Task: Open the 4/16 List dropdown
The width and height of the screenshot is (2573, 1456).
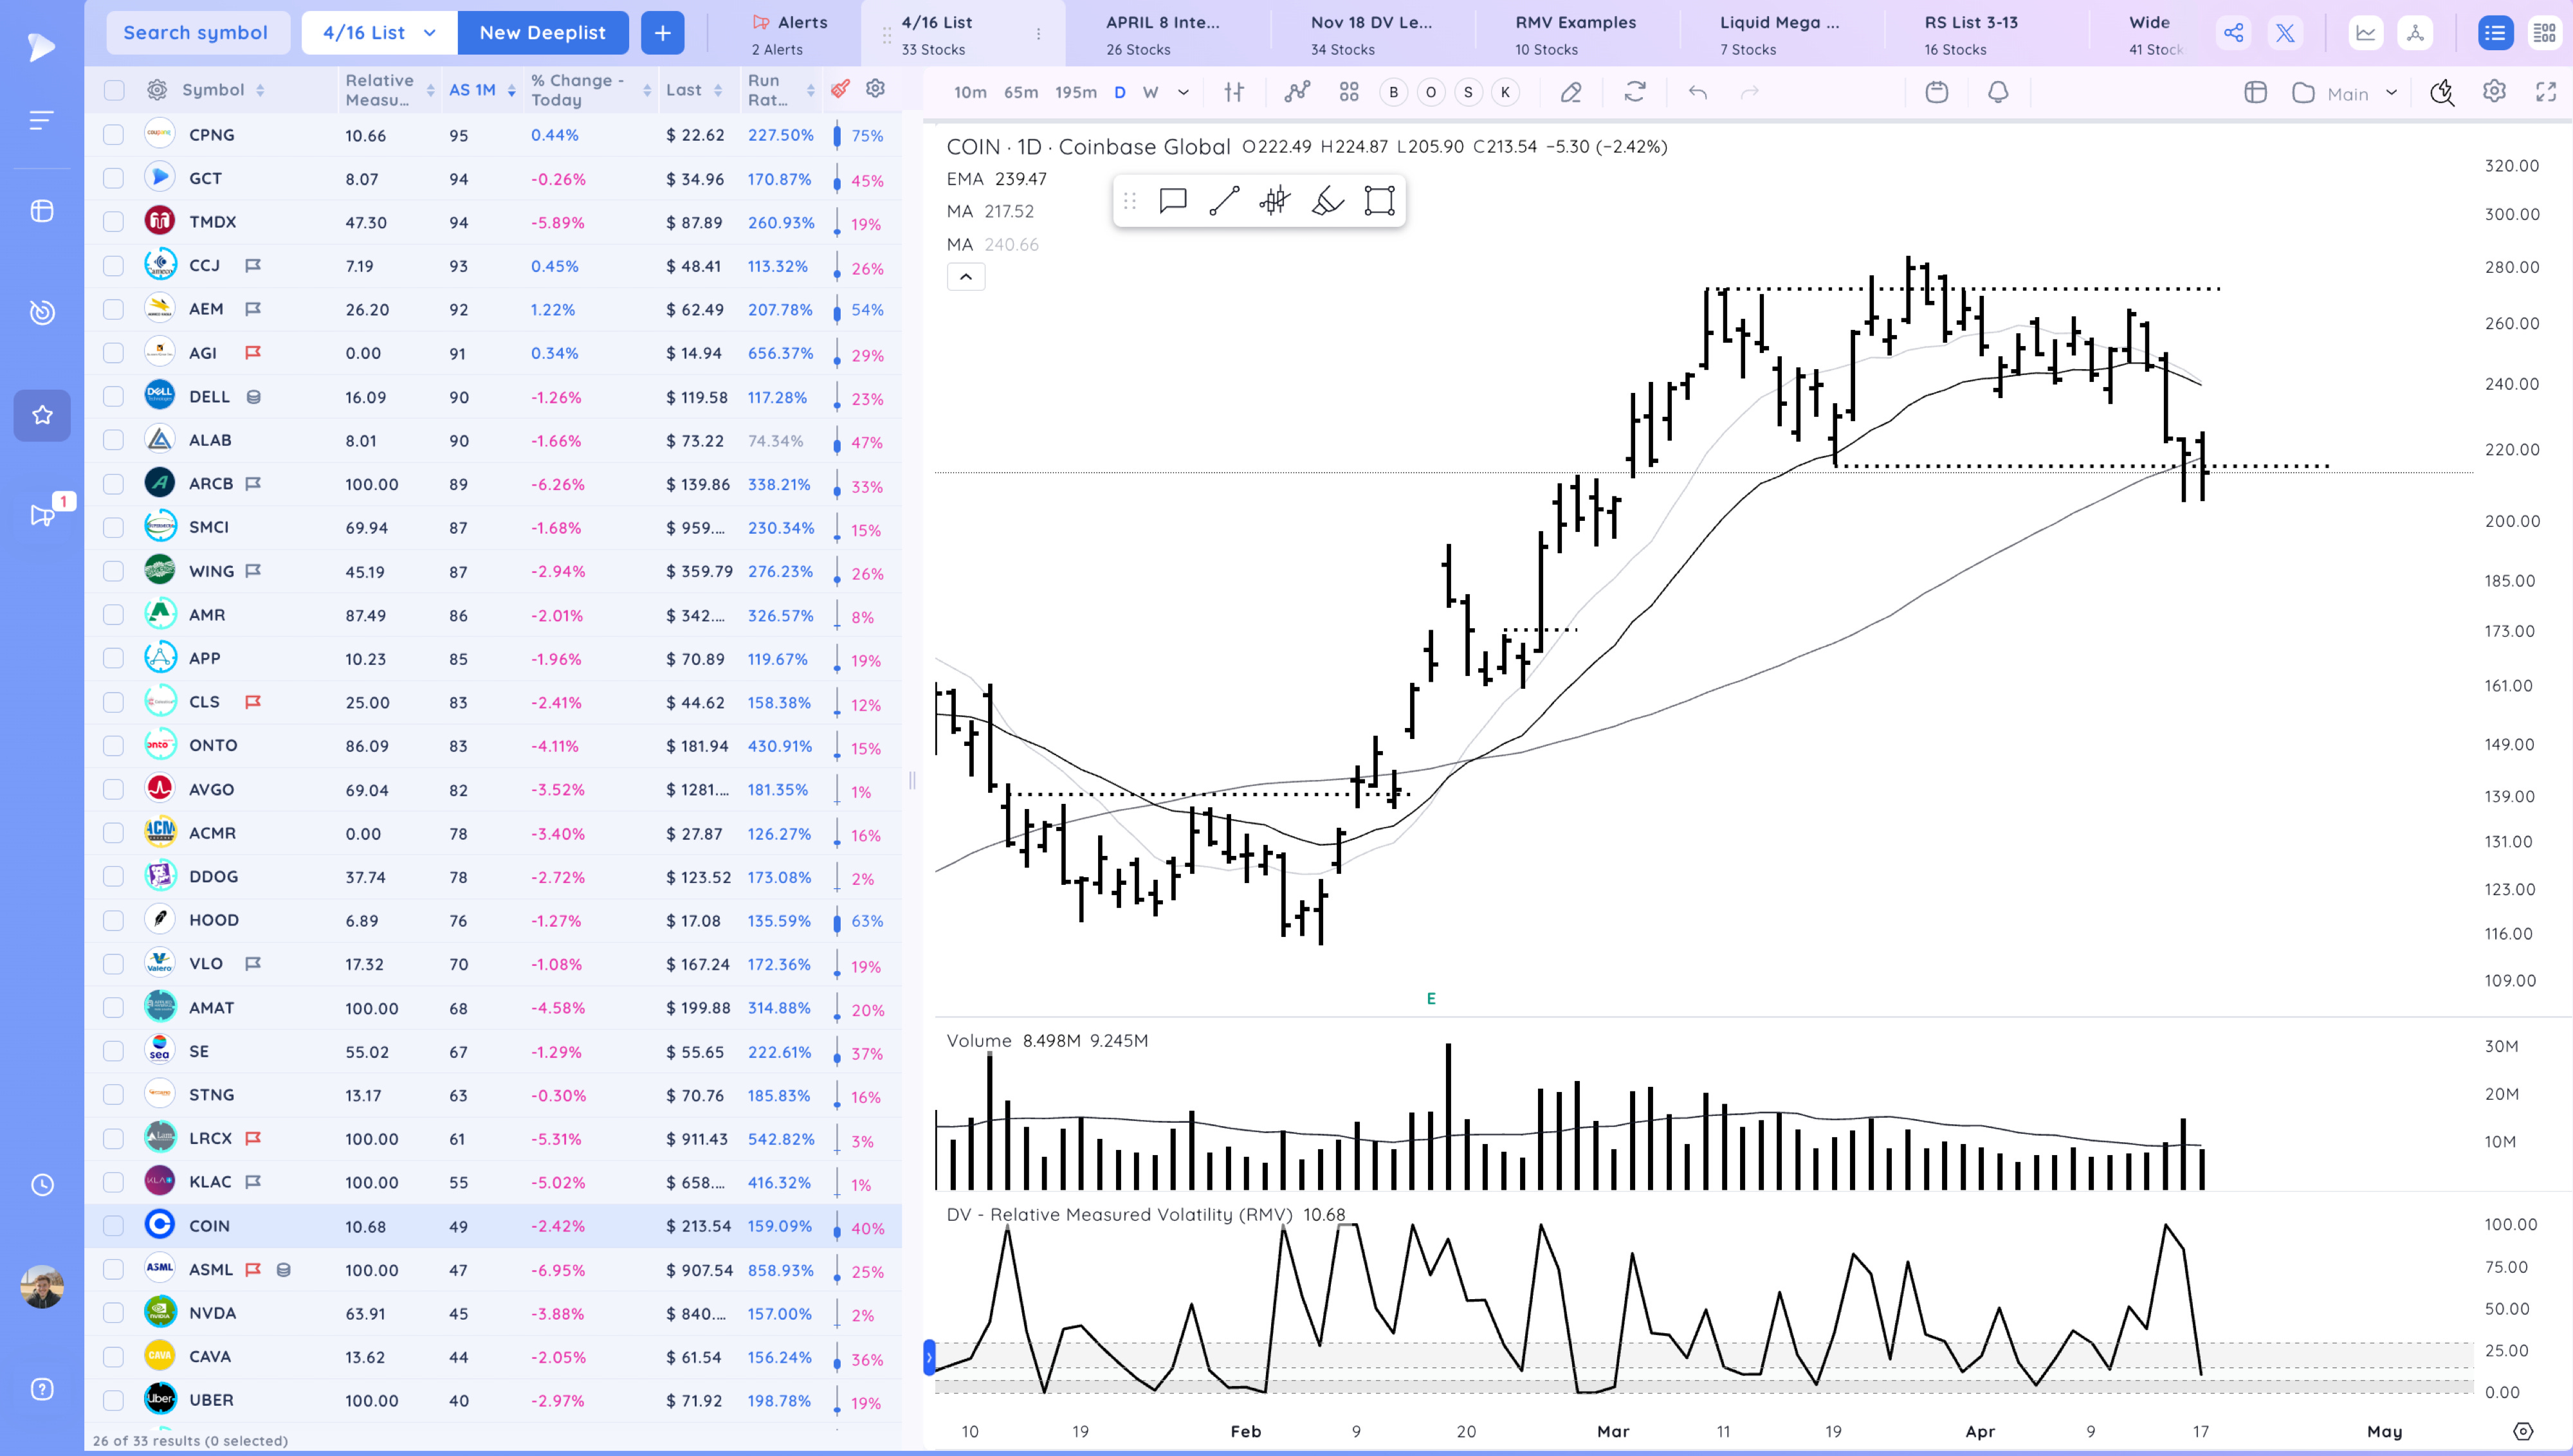Action: click(x=380, y=33)
